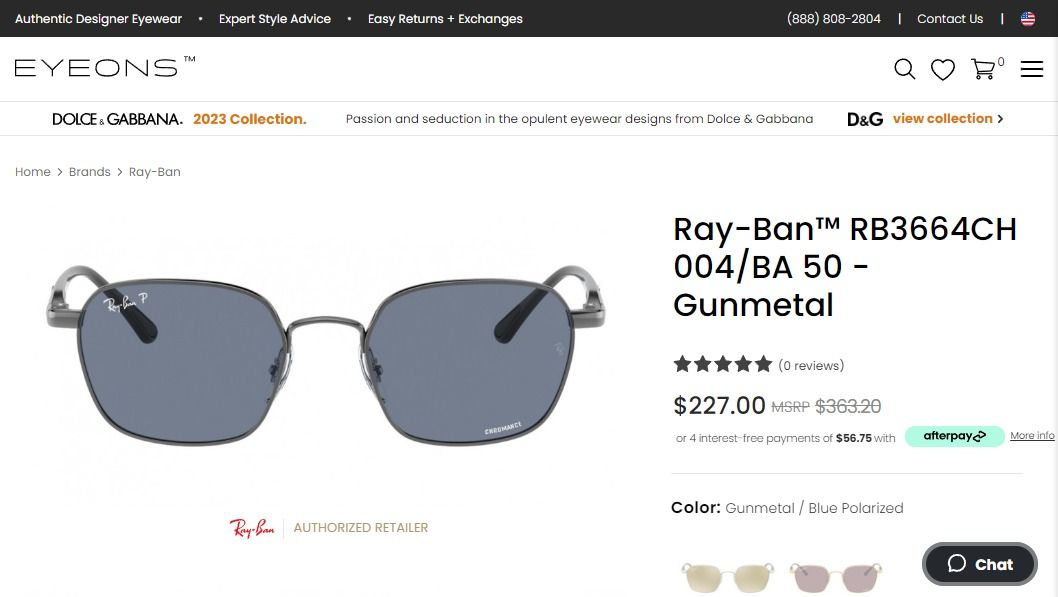Click the Ray-Ban authorized retailer logo
The image size is (1058, 597).
pyautogui.click(x=252, y=527)
